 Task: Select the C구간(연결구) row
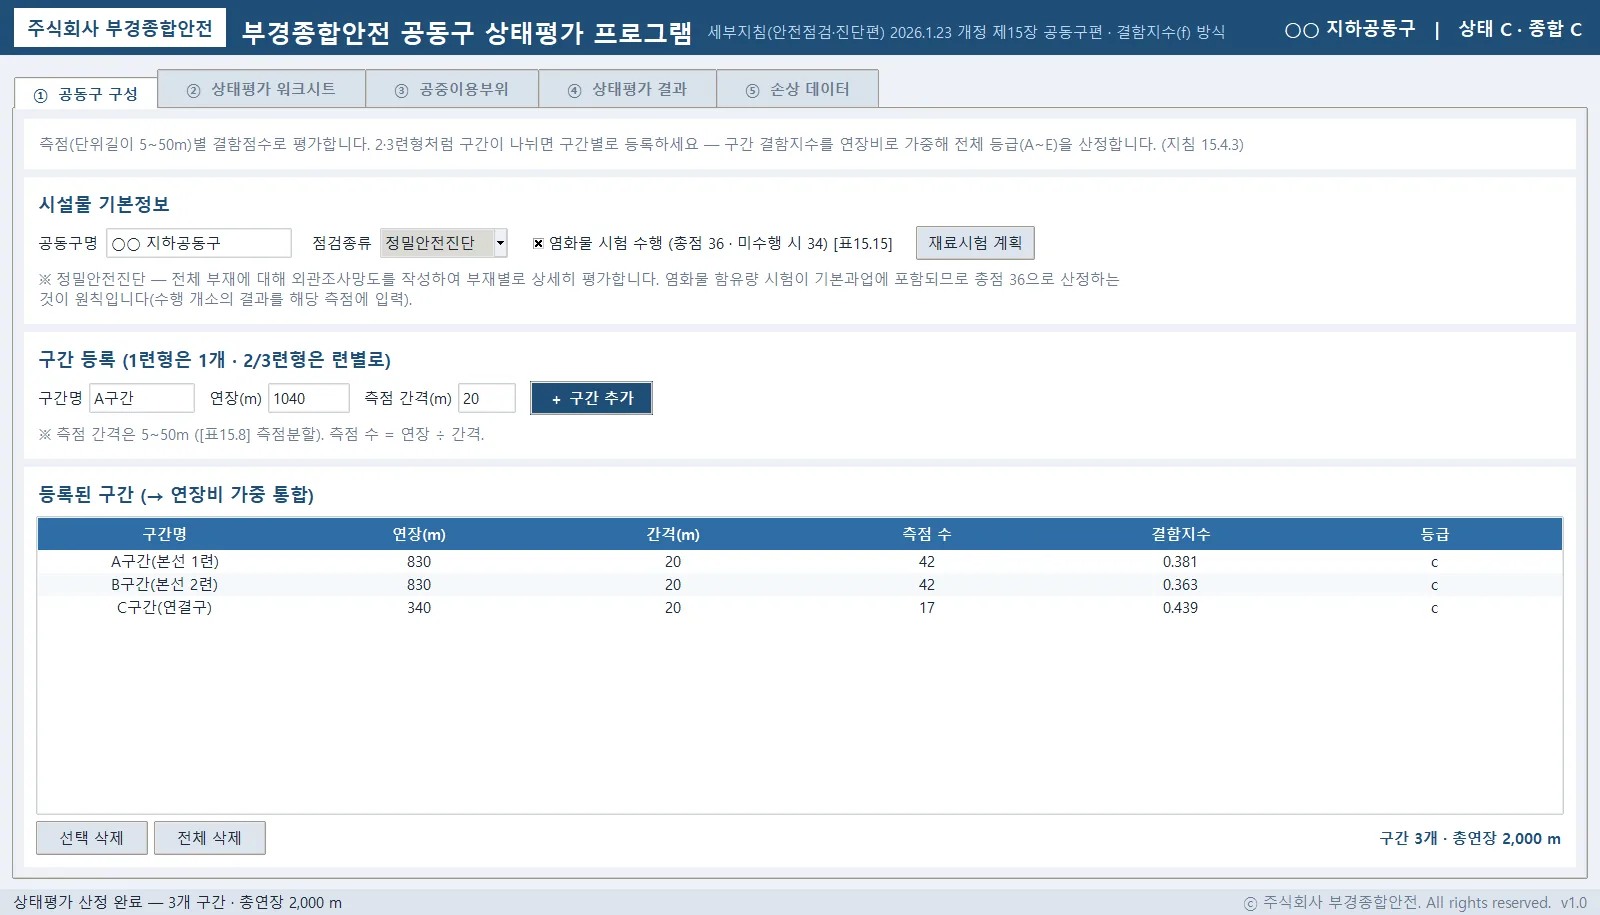click(x=800, y=608)
